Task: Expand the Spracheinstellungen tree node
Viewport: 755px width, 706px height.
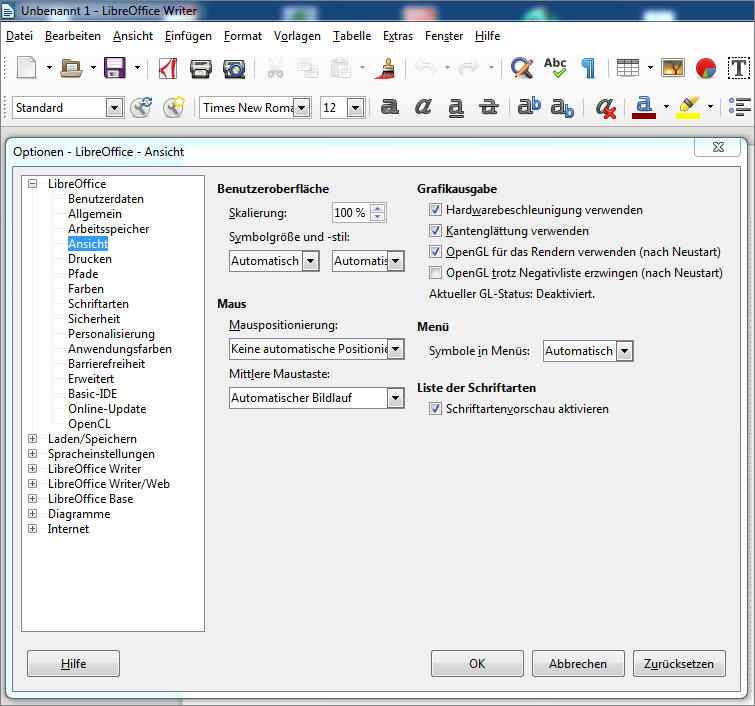Action: click(32, 453)
